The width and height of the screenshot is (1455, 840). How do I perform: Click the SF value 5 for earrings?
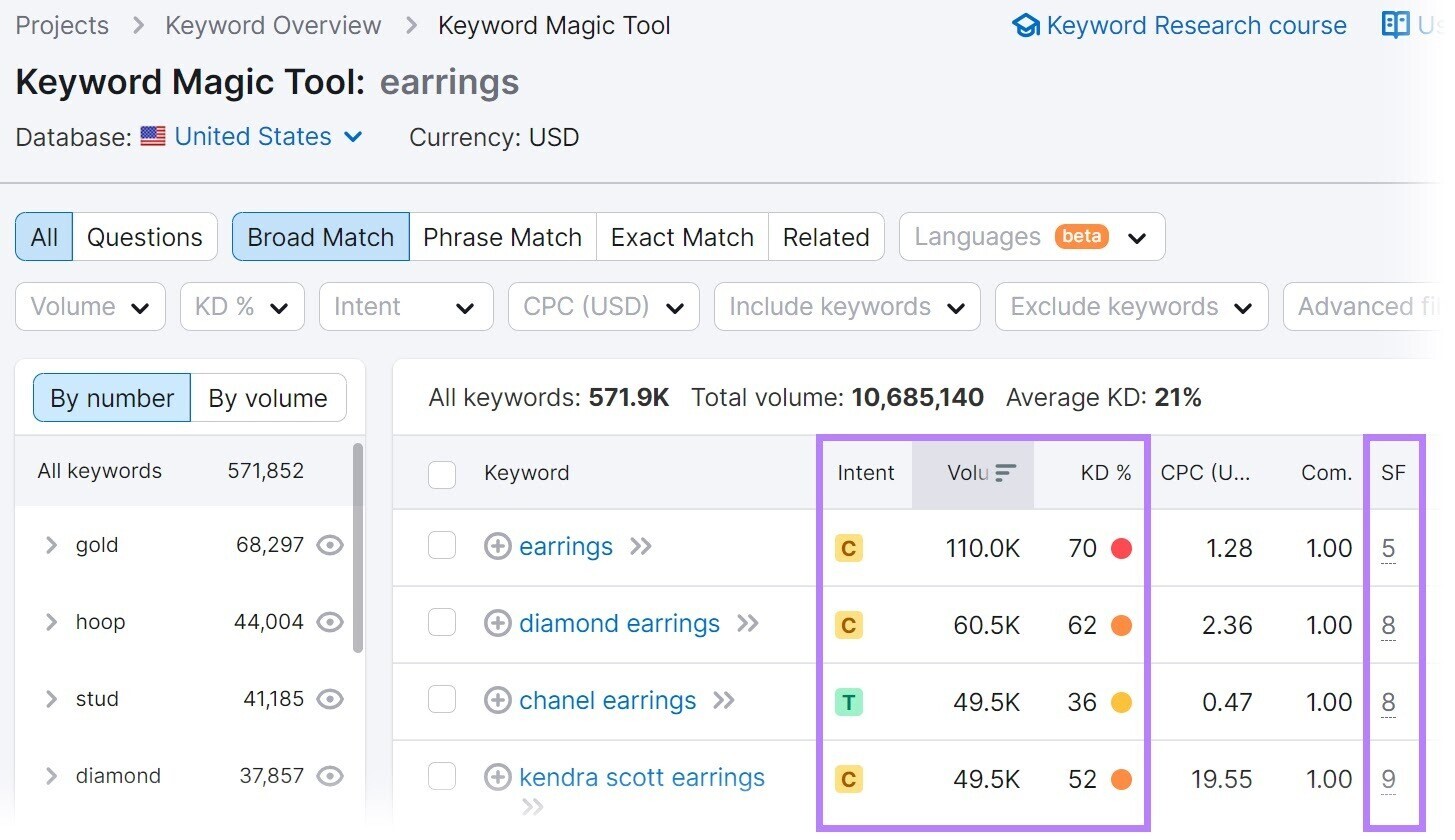[x=1388, y=548]
